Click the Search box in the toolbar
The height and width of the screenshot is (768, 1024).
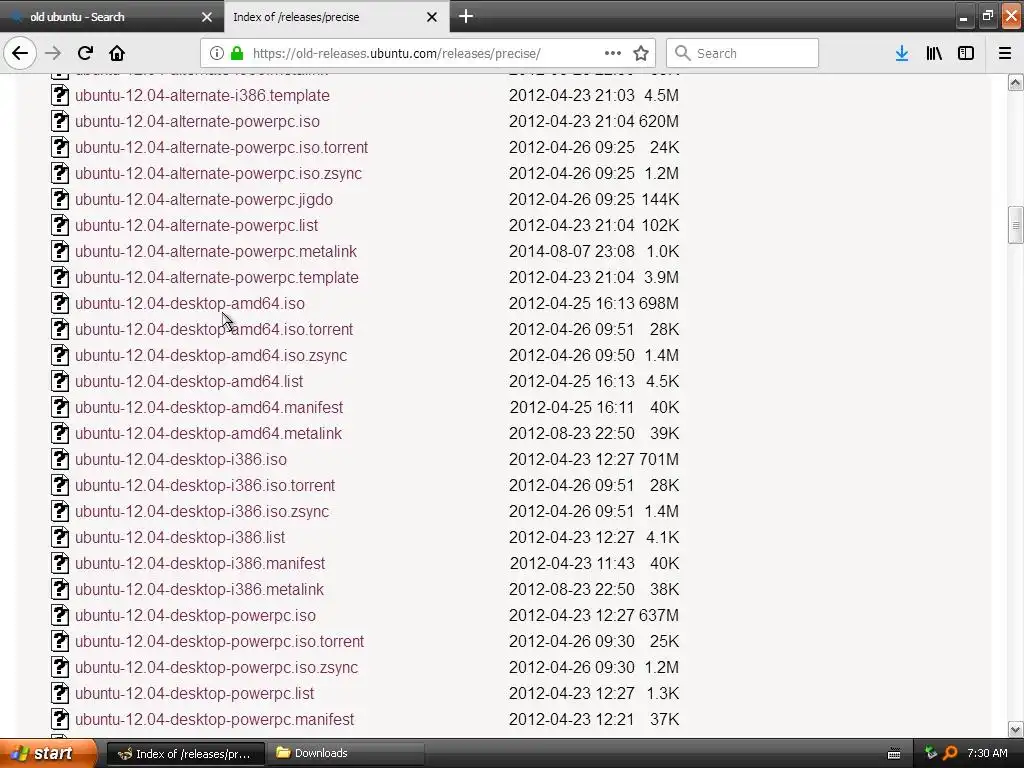tap(743, 54)
